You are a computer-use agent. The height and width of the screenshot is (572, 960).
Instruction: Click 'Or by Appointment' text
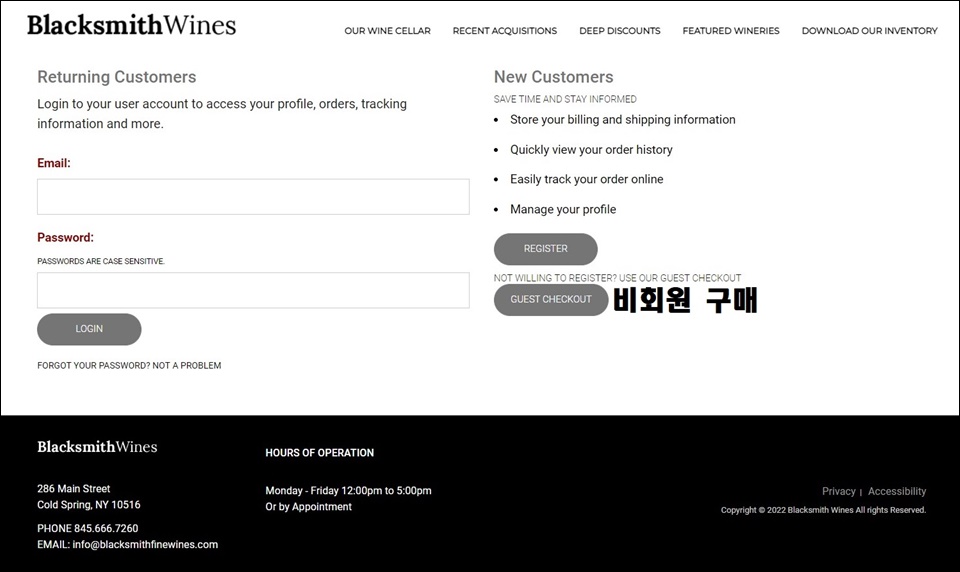pyautogui.click(x=309, y=506)
